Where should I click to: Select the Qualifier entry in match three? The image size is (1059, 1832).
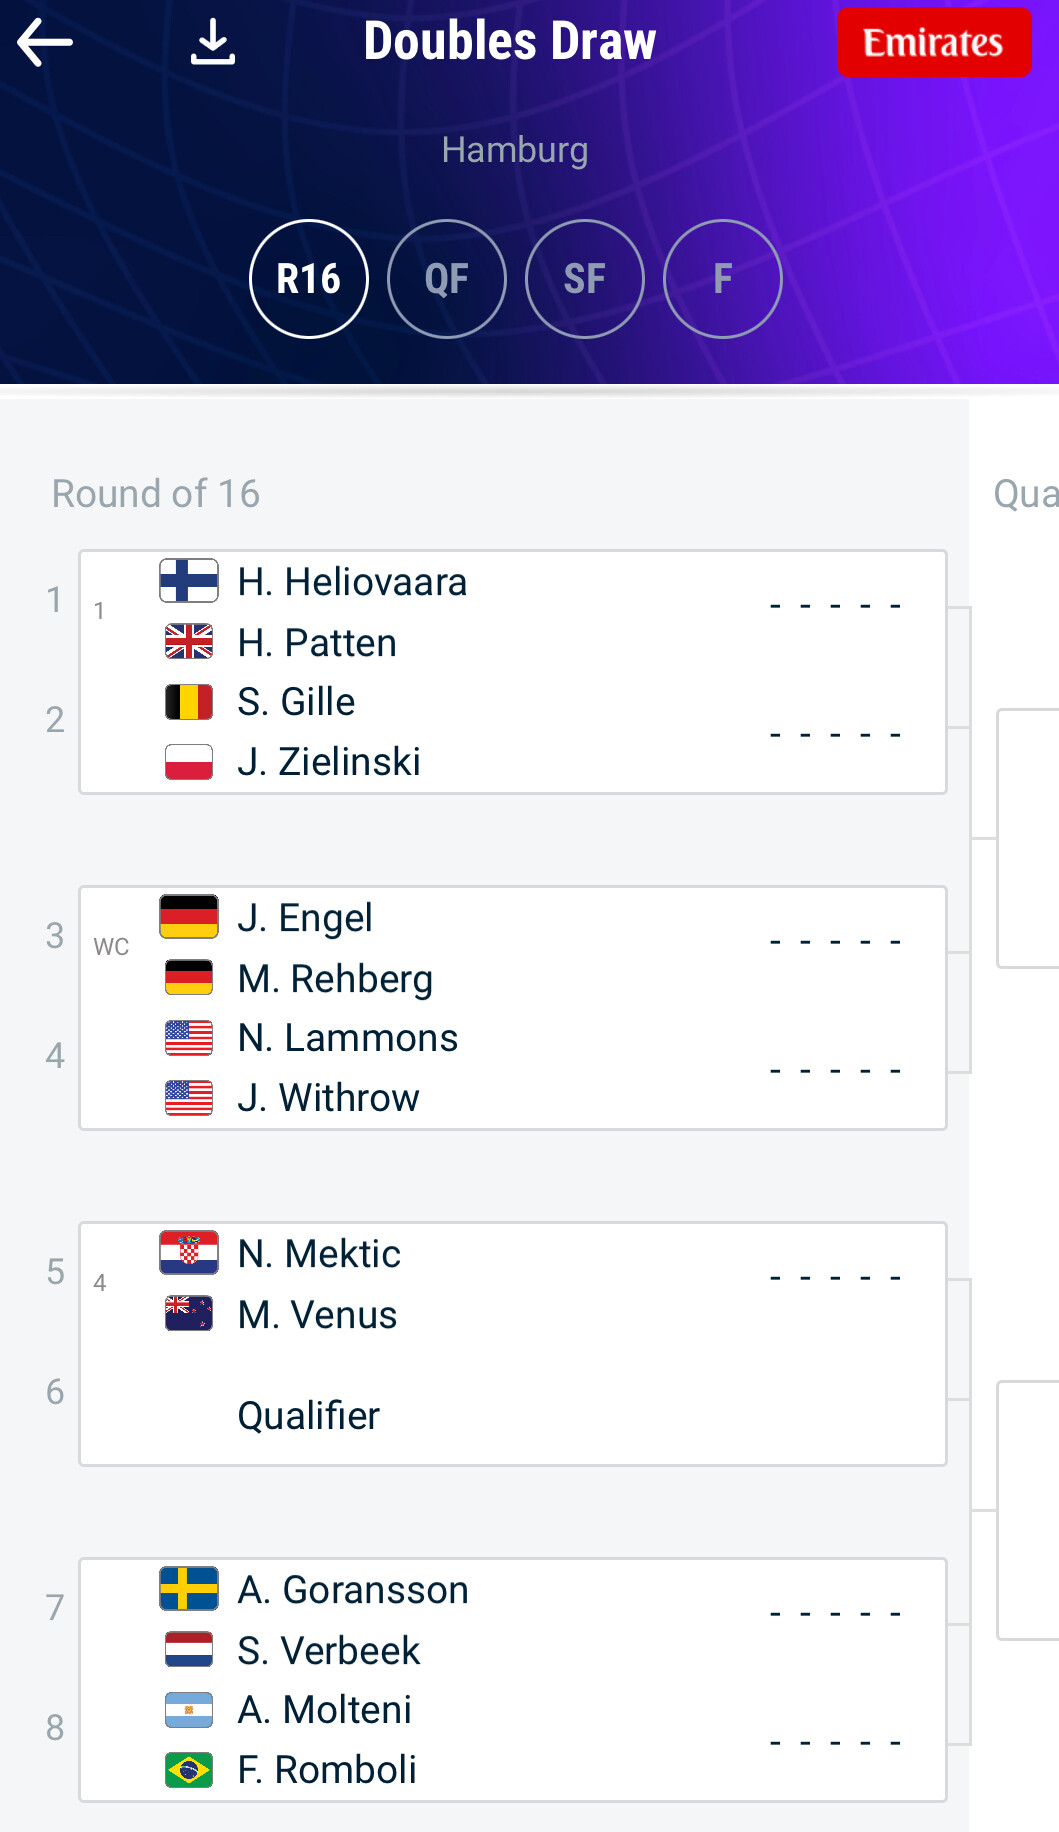click(x=309, y=1416)
